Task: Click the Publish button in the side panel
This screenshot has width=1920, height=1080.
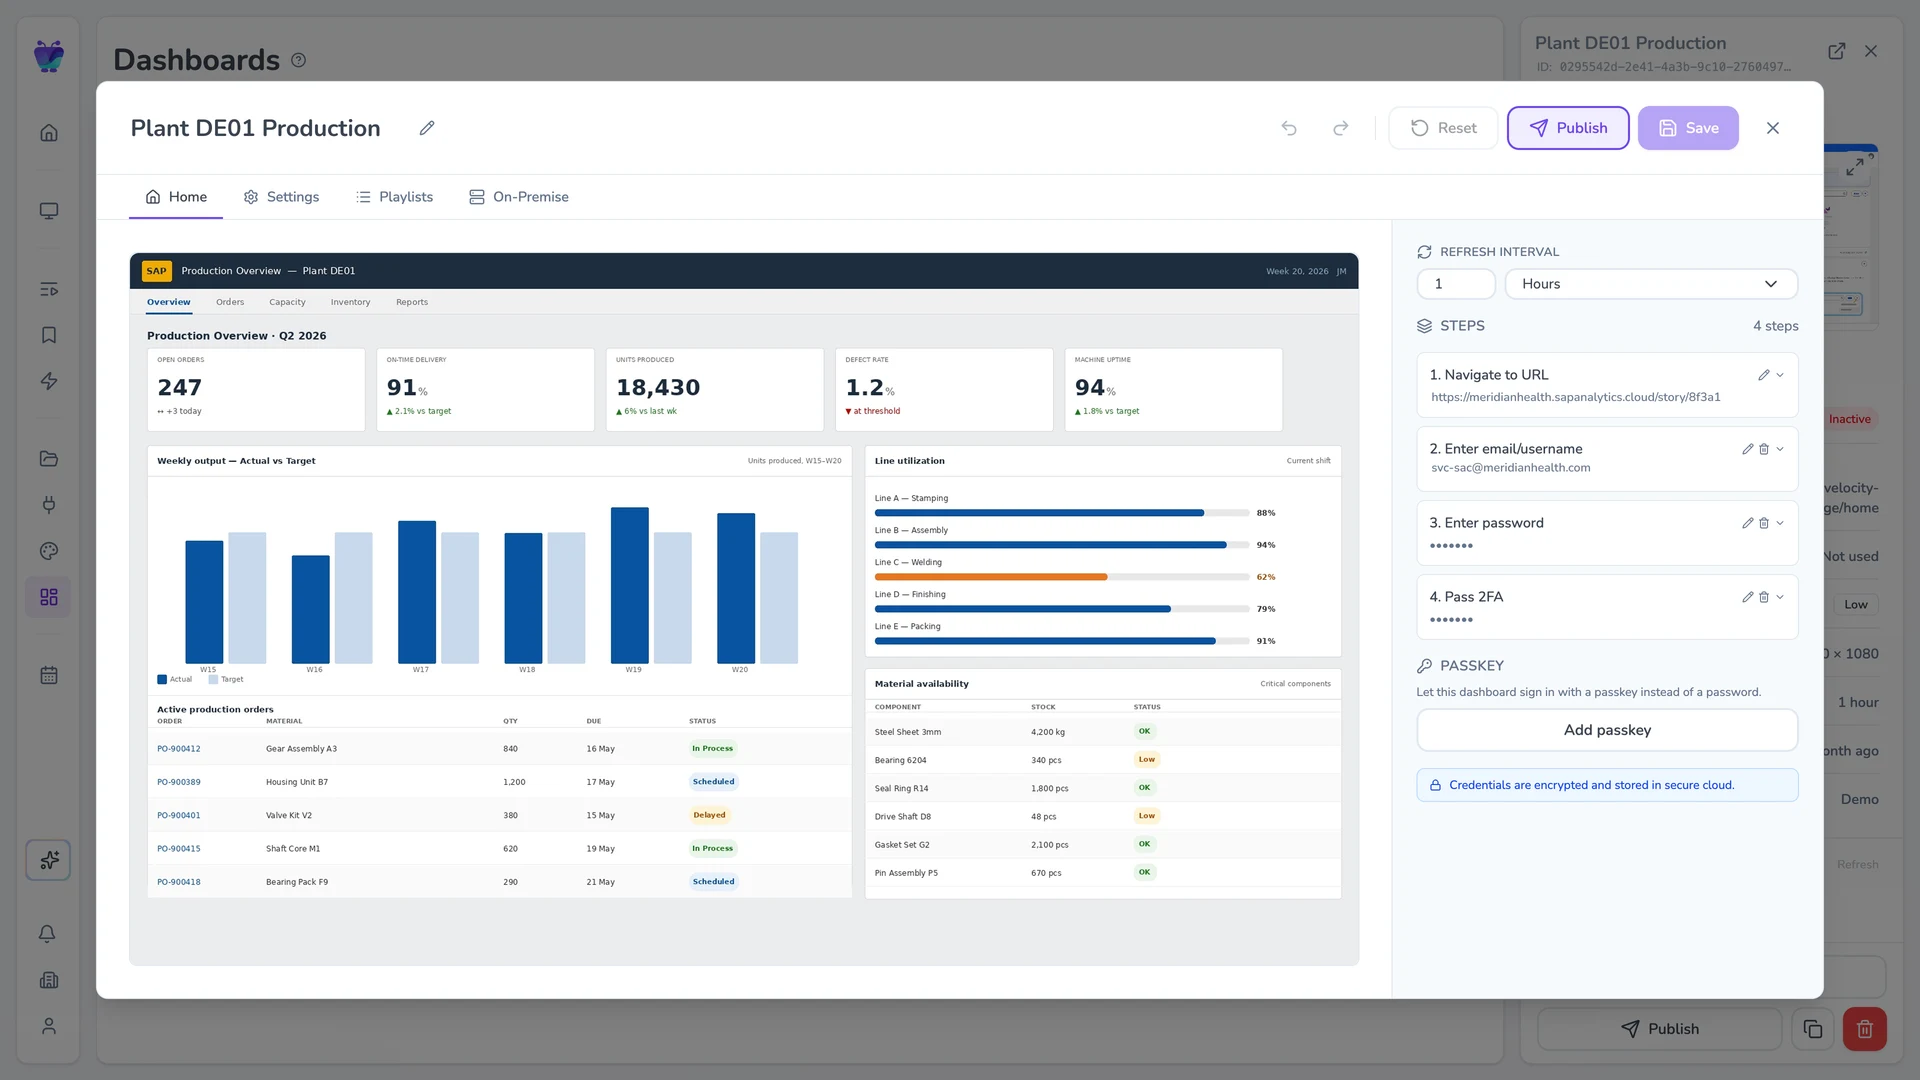Action: coord(1659,1029)
